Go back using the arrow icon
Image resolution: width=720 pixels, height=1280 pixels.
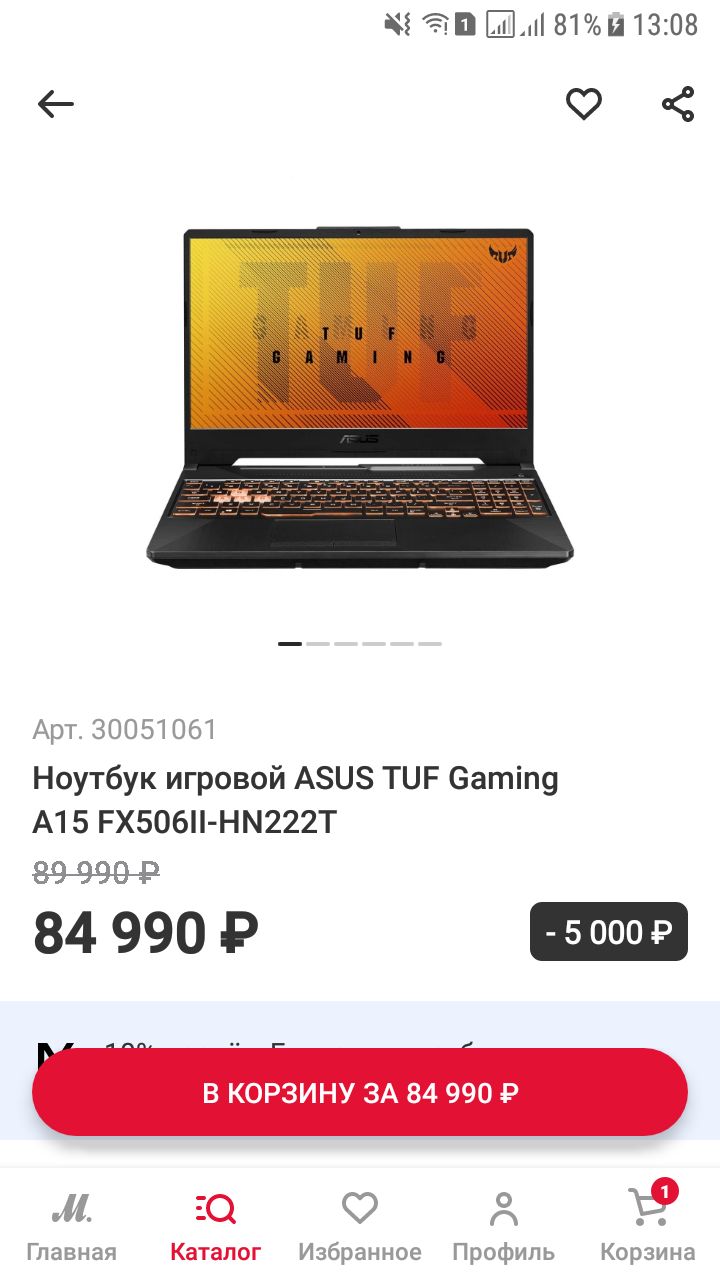pyautogui.click(x=56, y=104)
